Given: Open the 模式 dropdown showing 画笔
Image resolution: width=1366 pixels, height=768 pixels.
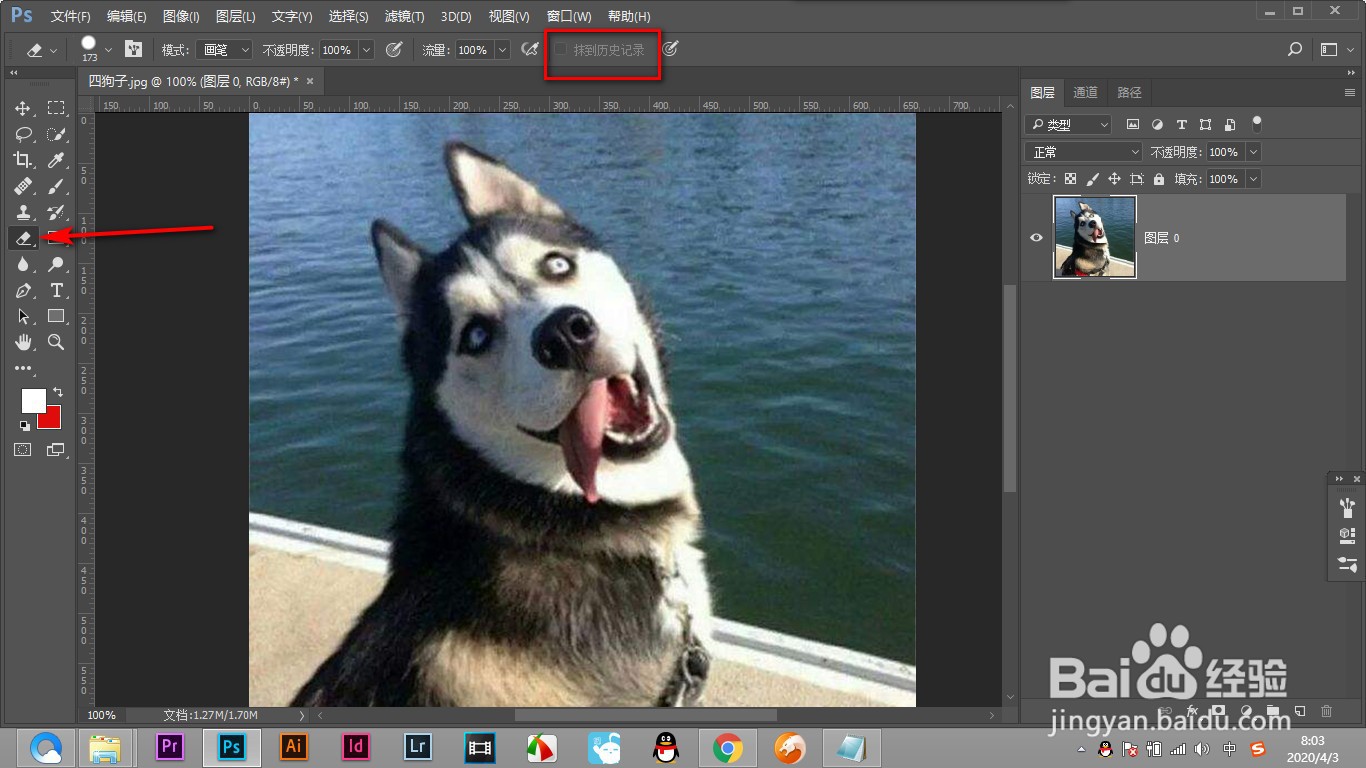Looking at the screenshot, I should 223,49.
